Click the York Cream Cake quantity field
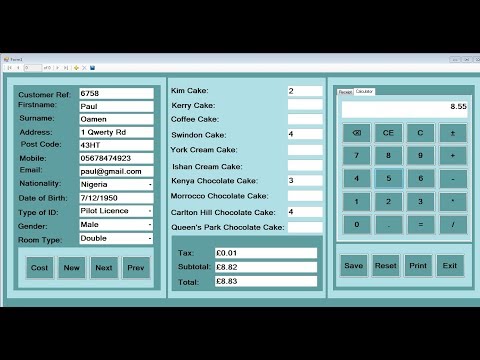 point(305,150)
